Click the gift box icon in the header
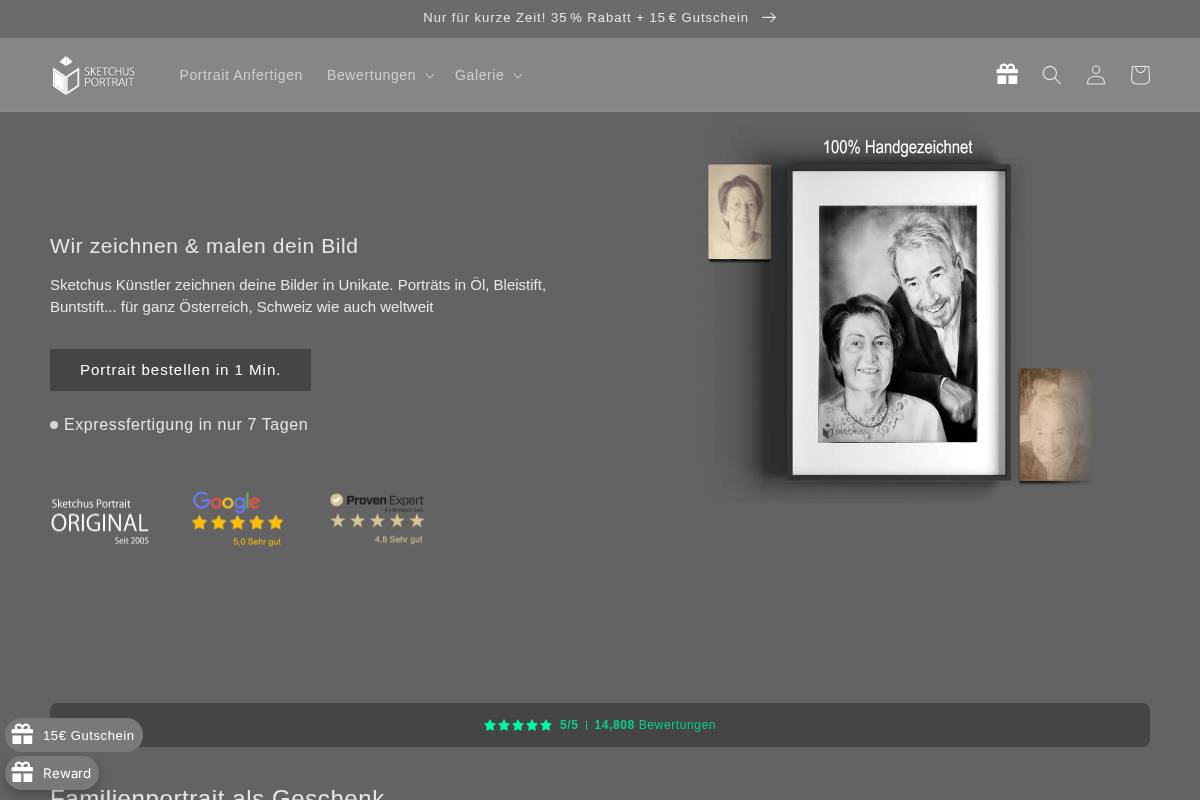 (1007, 74)
